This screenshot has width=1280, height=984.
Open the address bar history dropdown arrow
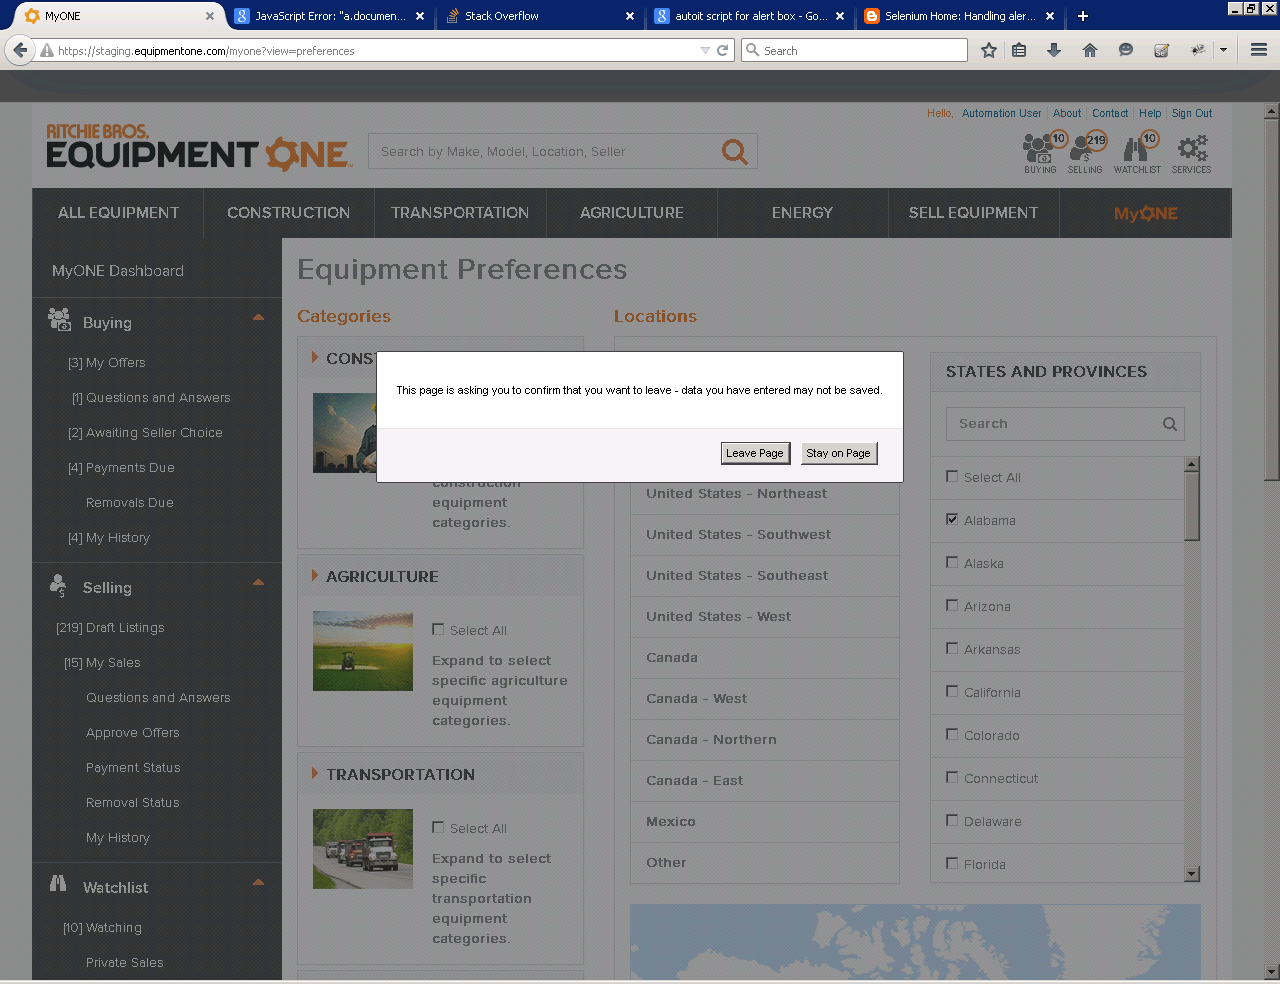705,50
